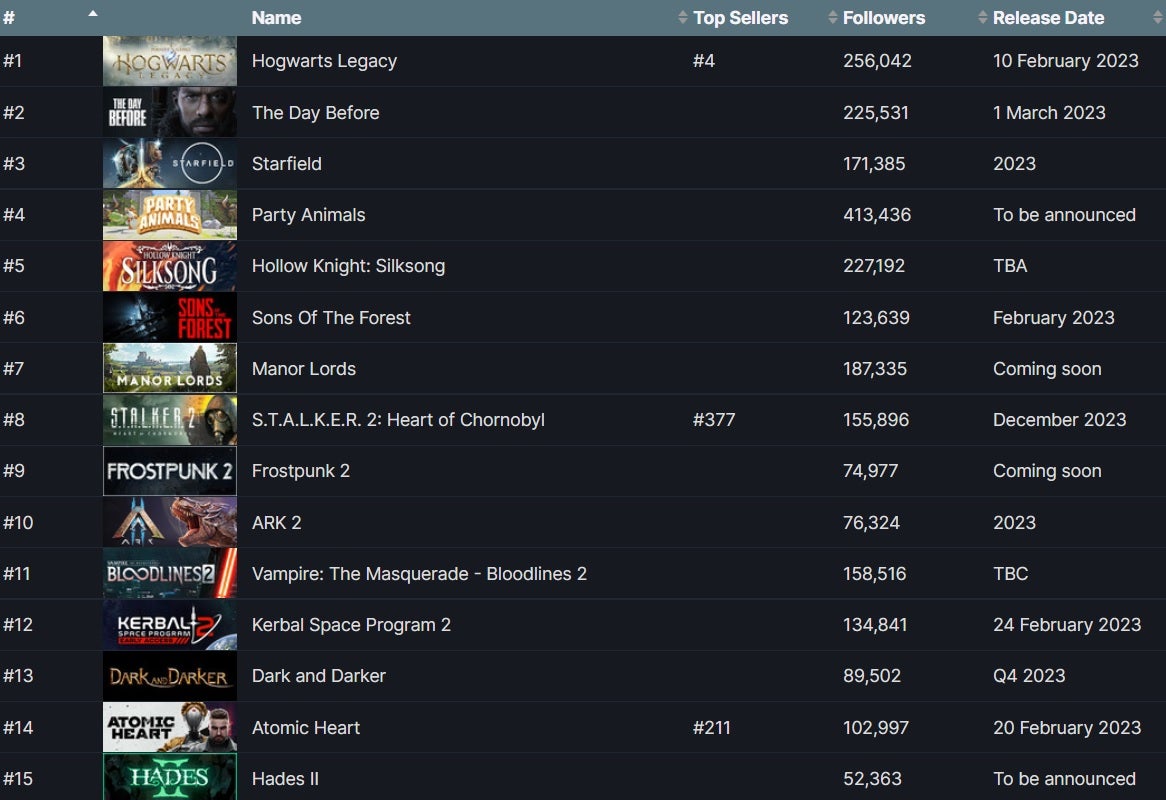Open the Dark and Darker thumbnail
The image size is (1166, 800).
[170, 677]
